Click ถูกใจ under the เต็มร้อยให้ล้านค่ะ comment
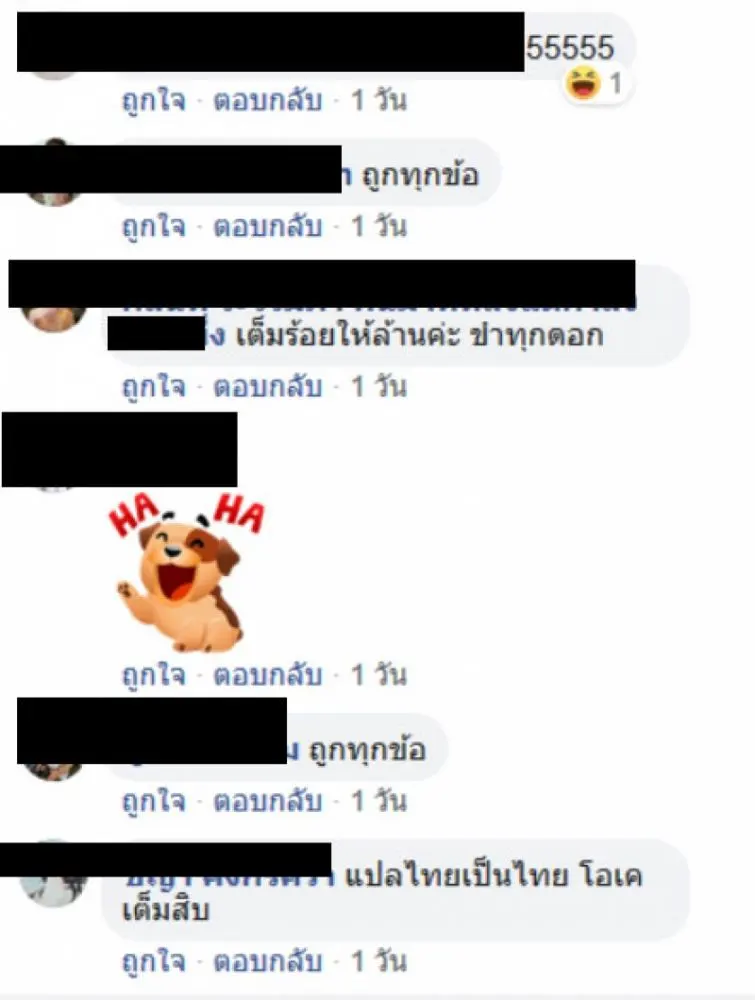 pos(154,386)
